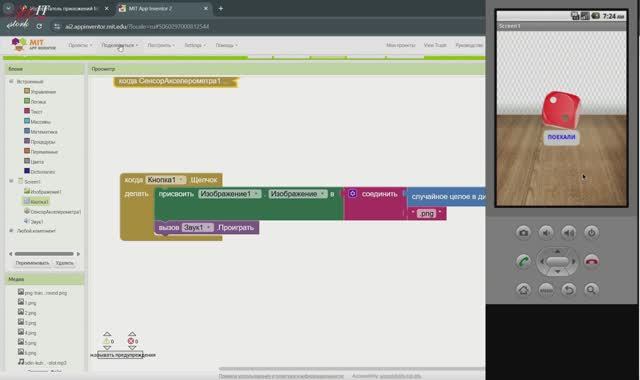The height and width of the screenshot is (380, 640).
Task: Click the red error counter icon
Action: click(131, 341)
